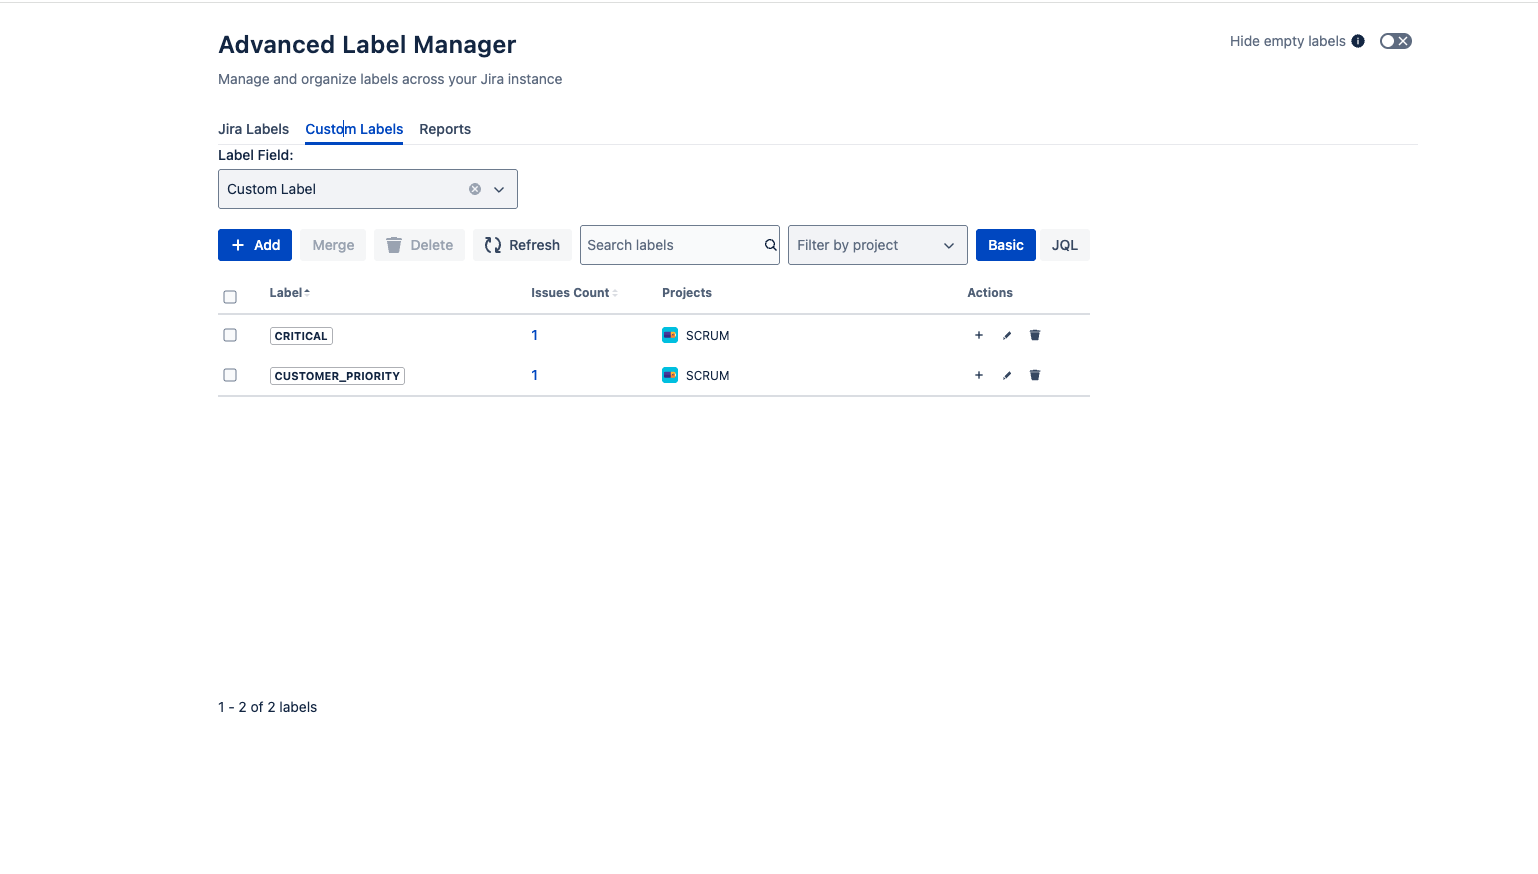Open the Filter by project dropdown

(x=876, y=245)
